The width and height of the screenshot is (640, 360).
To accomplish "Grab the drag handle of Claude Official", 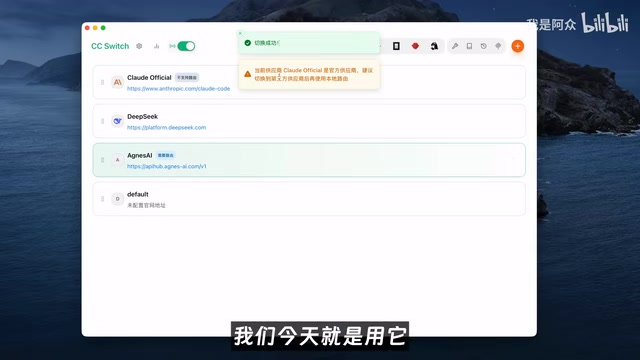I will click(102, 82).
